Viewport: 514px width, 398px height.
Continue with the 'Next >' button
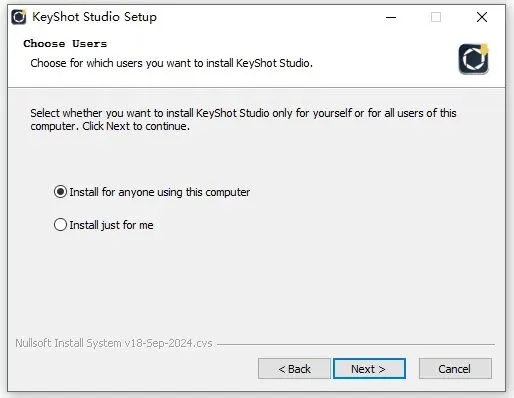369,369
